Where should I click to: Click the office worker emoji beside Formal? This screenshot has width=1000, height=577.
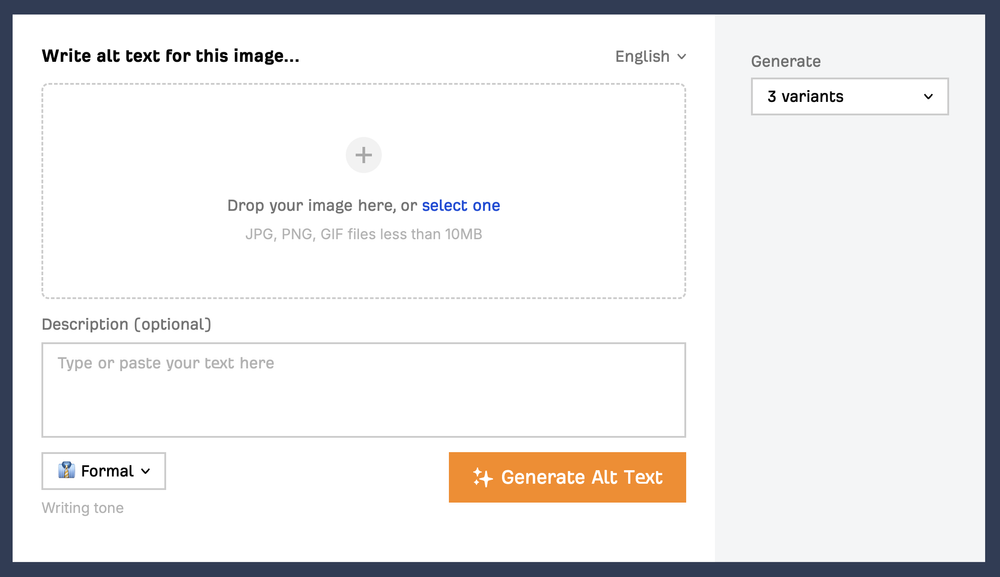(67, 471)
